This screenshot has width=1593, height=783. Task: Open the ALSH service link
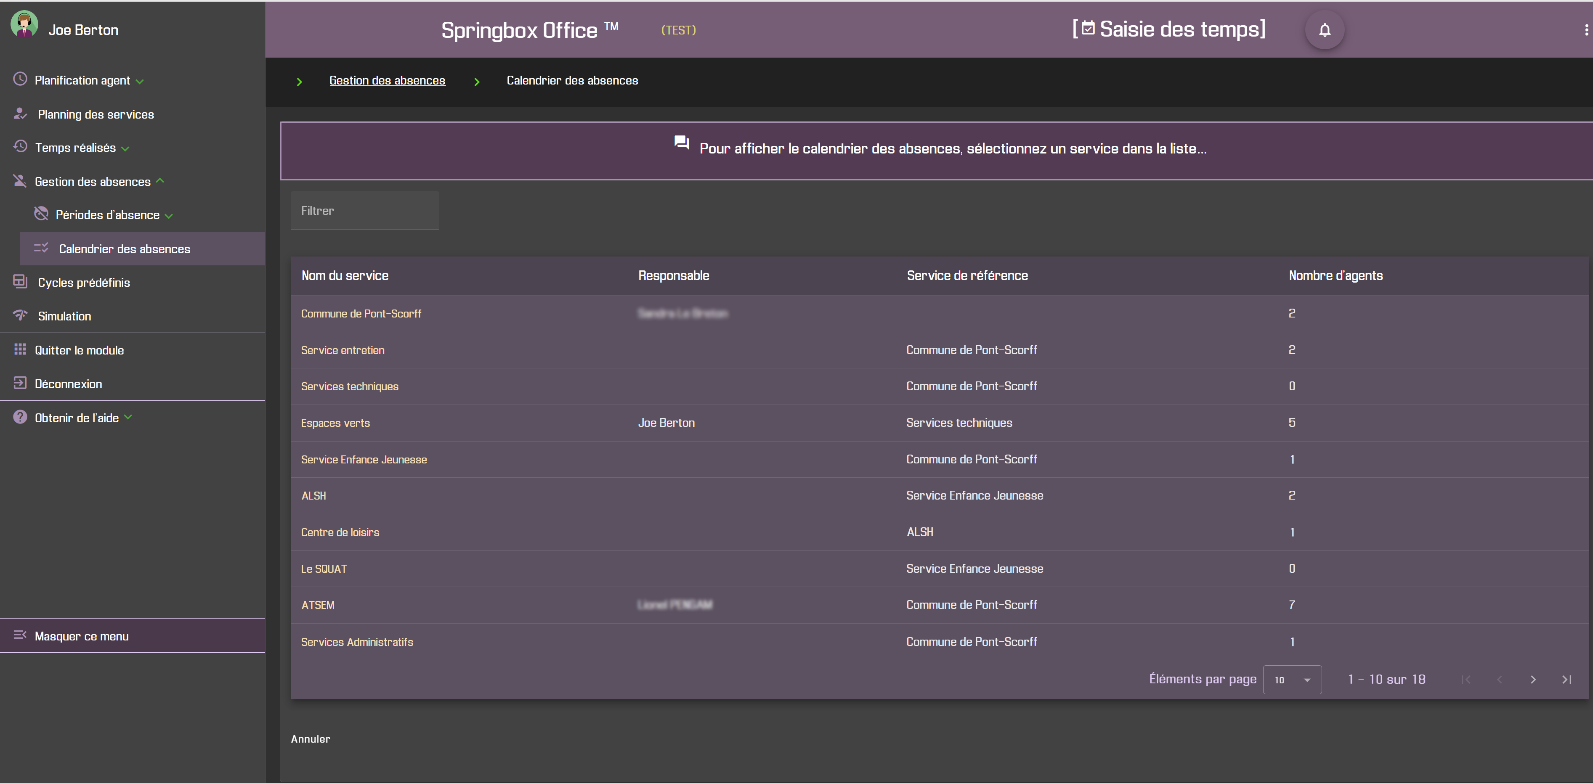coord(313,496)
